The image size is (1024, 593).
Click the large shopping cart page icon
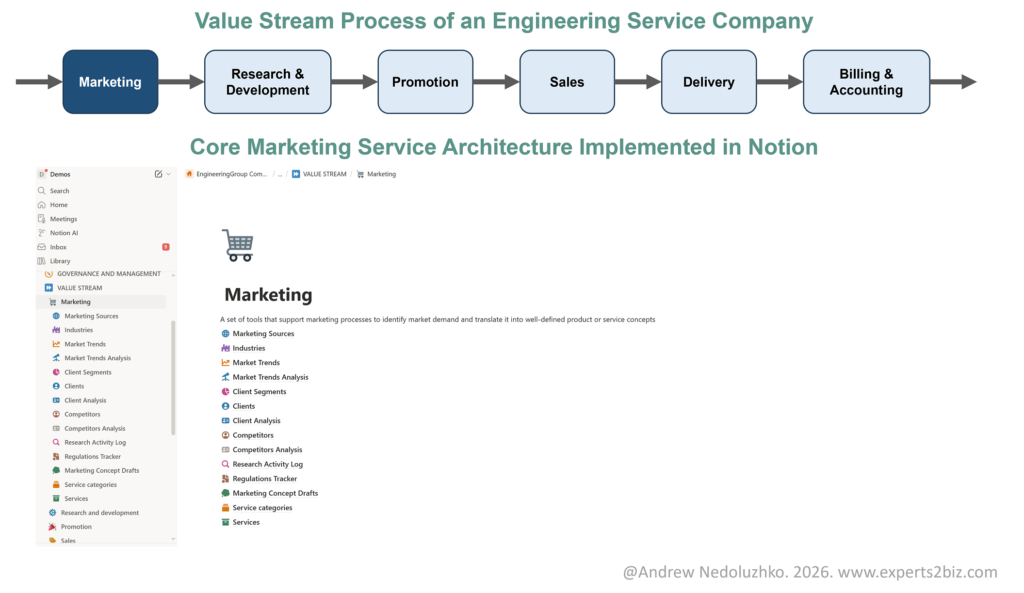point(237,245)
